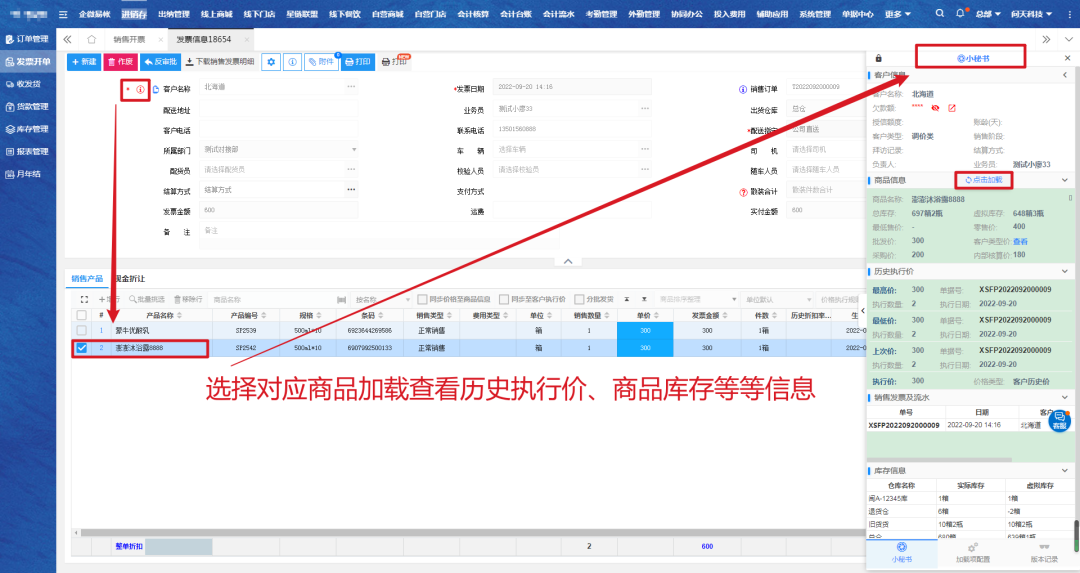Collapse the 商品信息 section chevron

1065,180
